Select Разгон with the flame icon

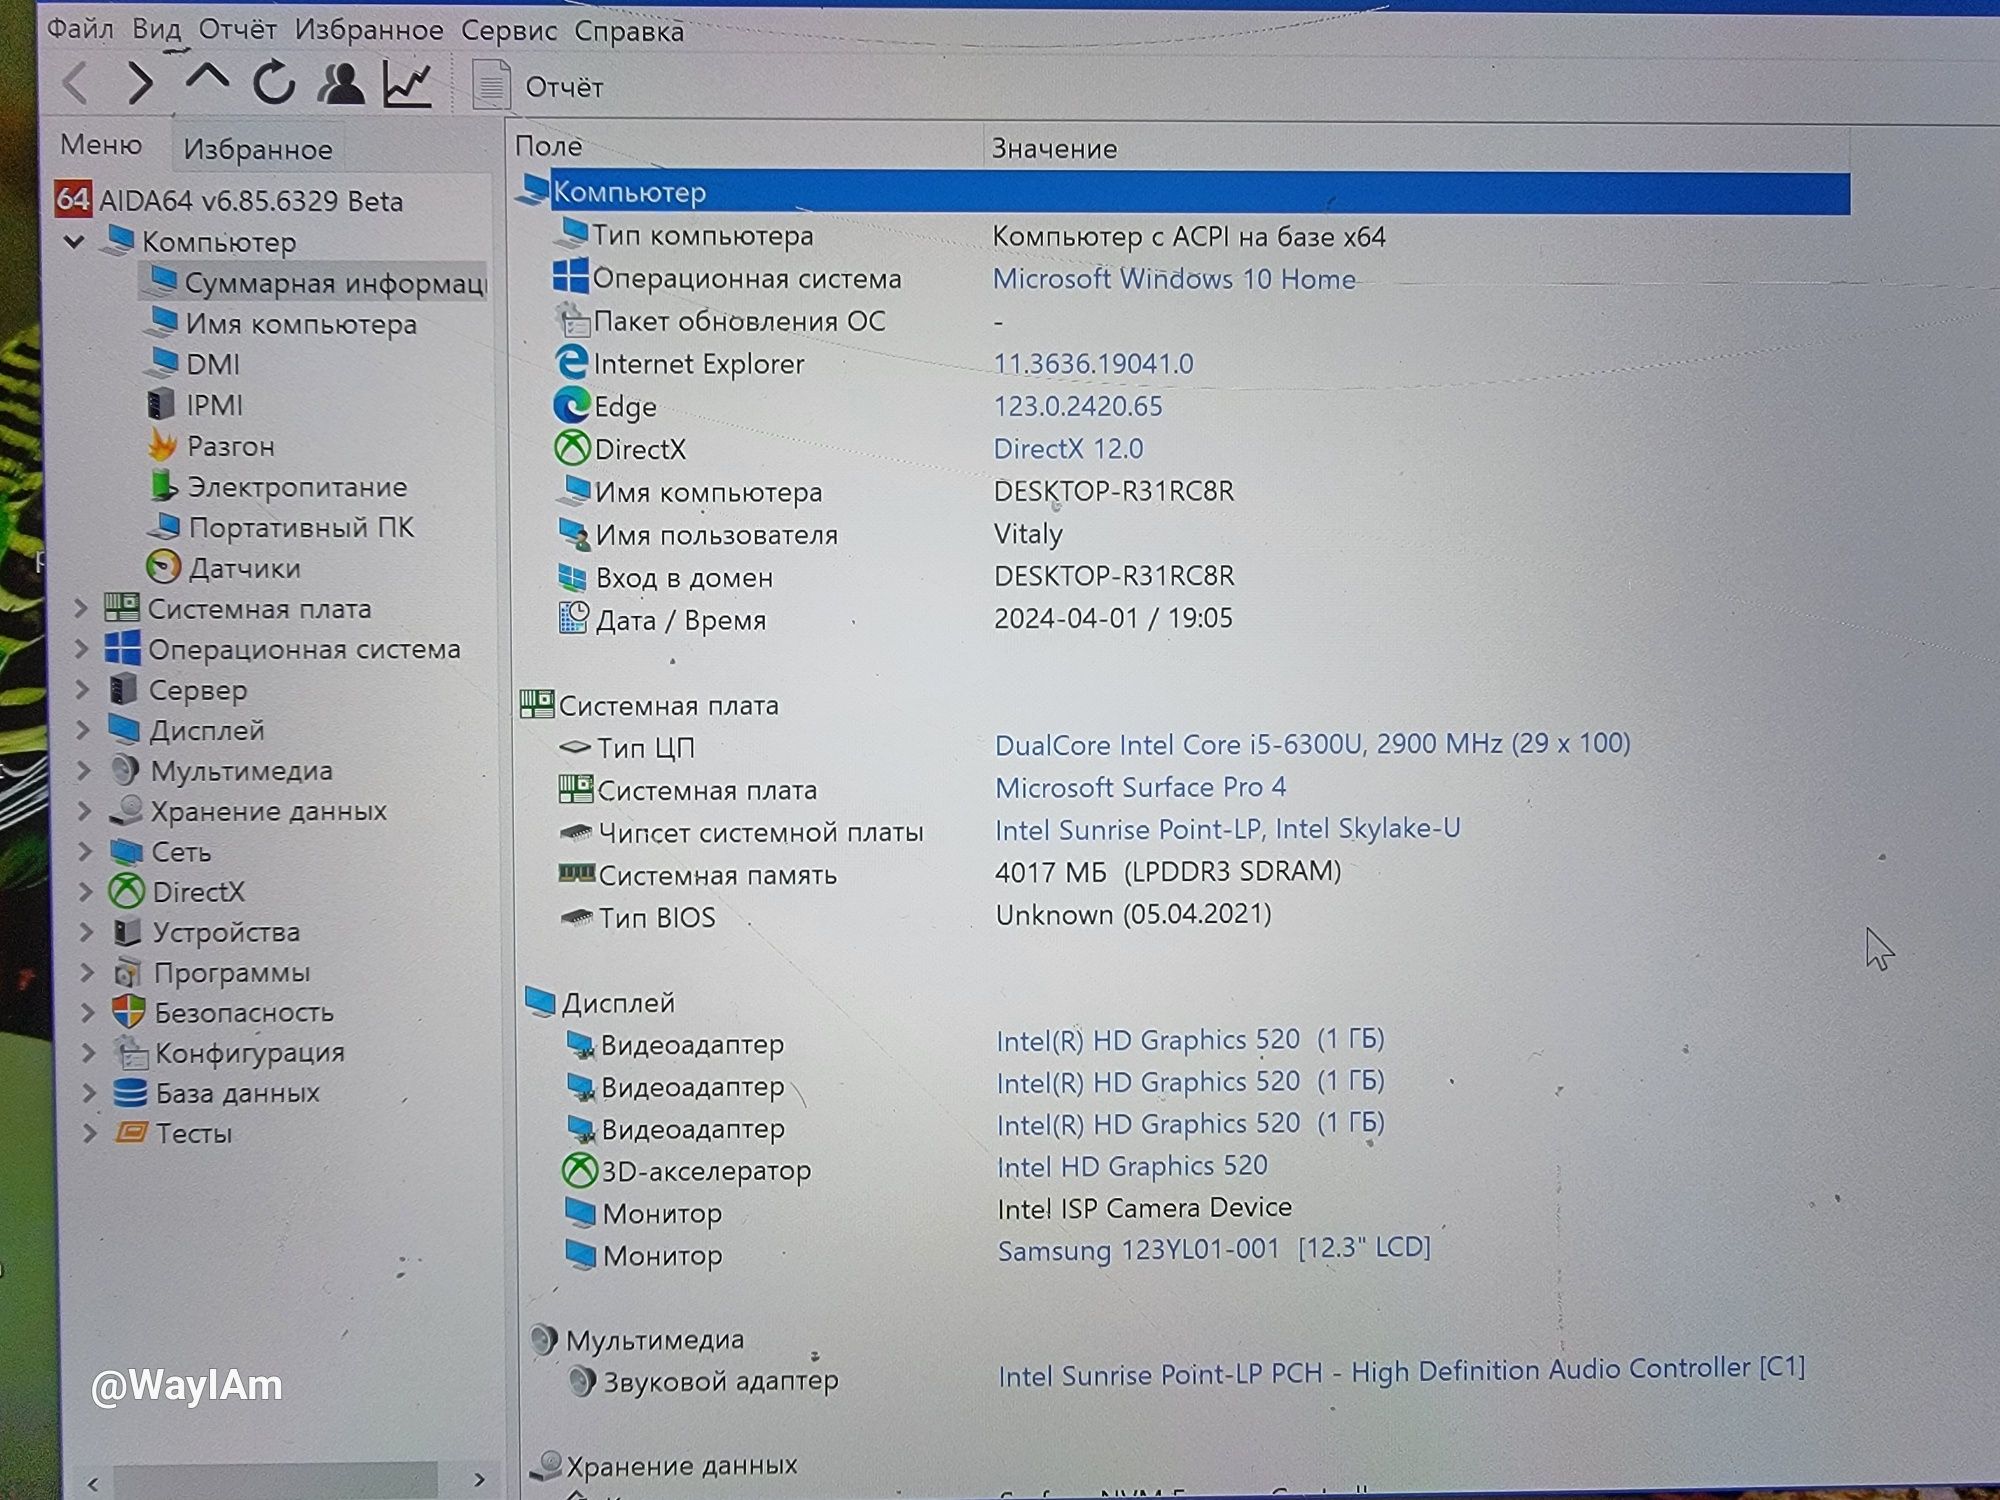point(212,446)
